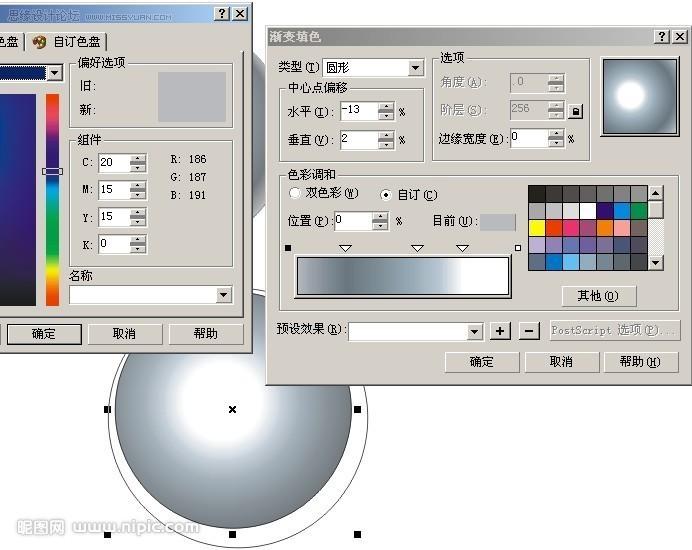Click the 其他(O) button
Image resolution: width=692 pixels, height=550 pixels.
tap(598, 296)
